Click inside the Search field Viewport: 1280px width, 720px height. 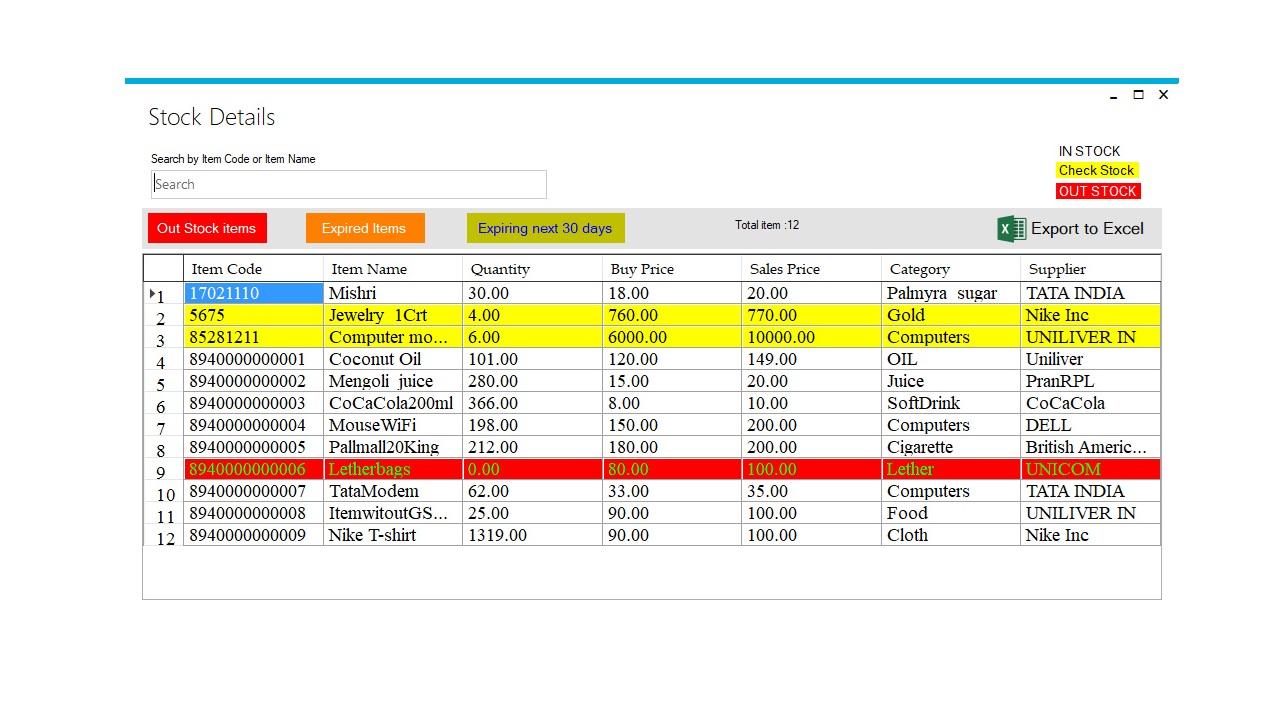coord(348,184)
